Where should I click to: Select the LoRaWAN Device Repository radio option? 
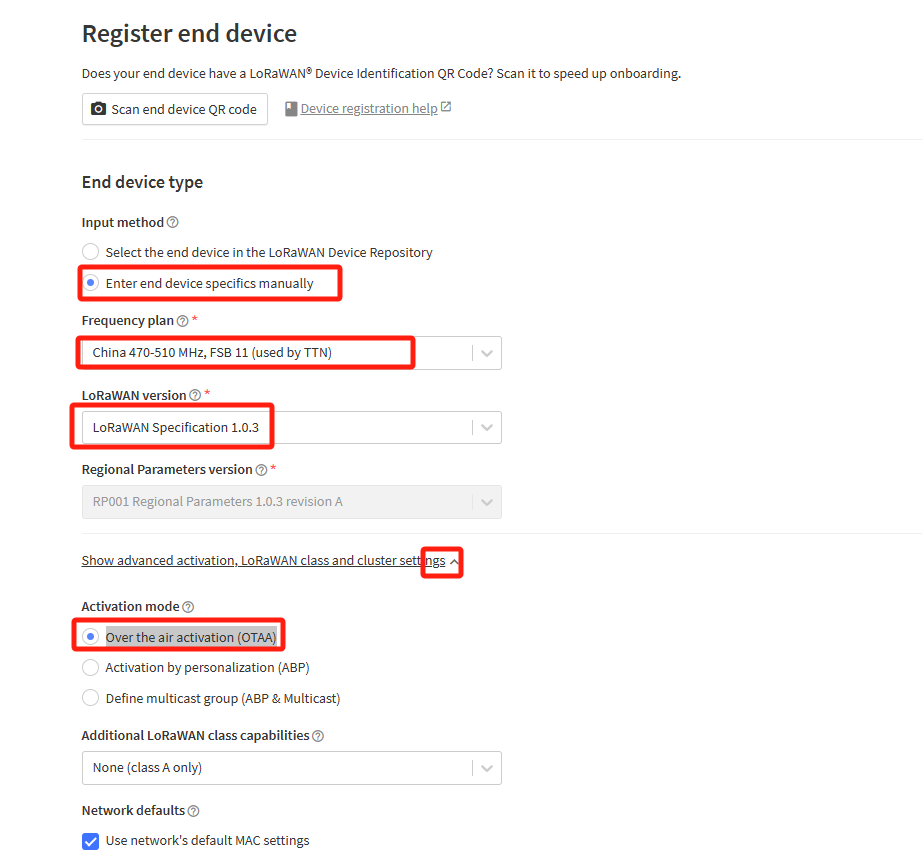click(91, 252)
